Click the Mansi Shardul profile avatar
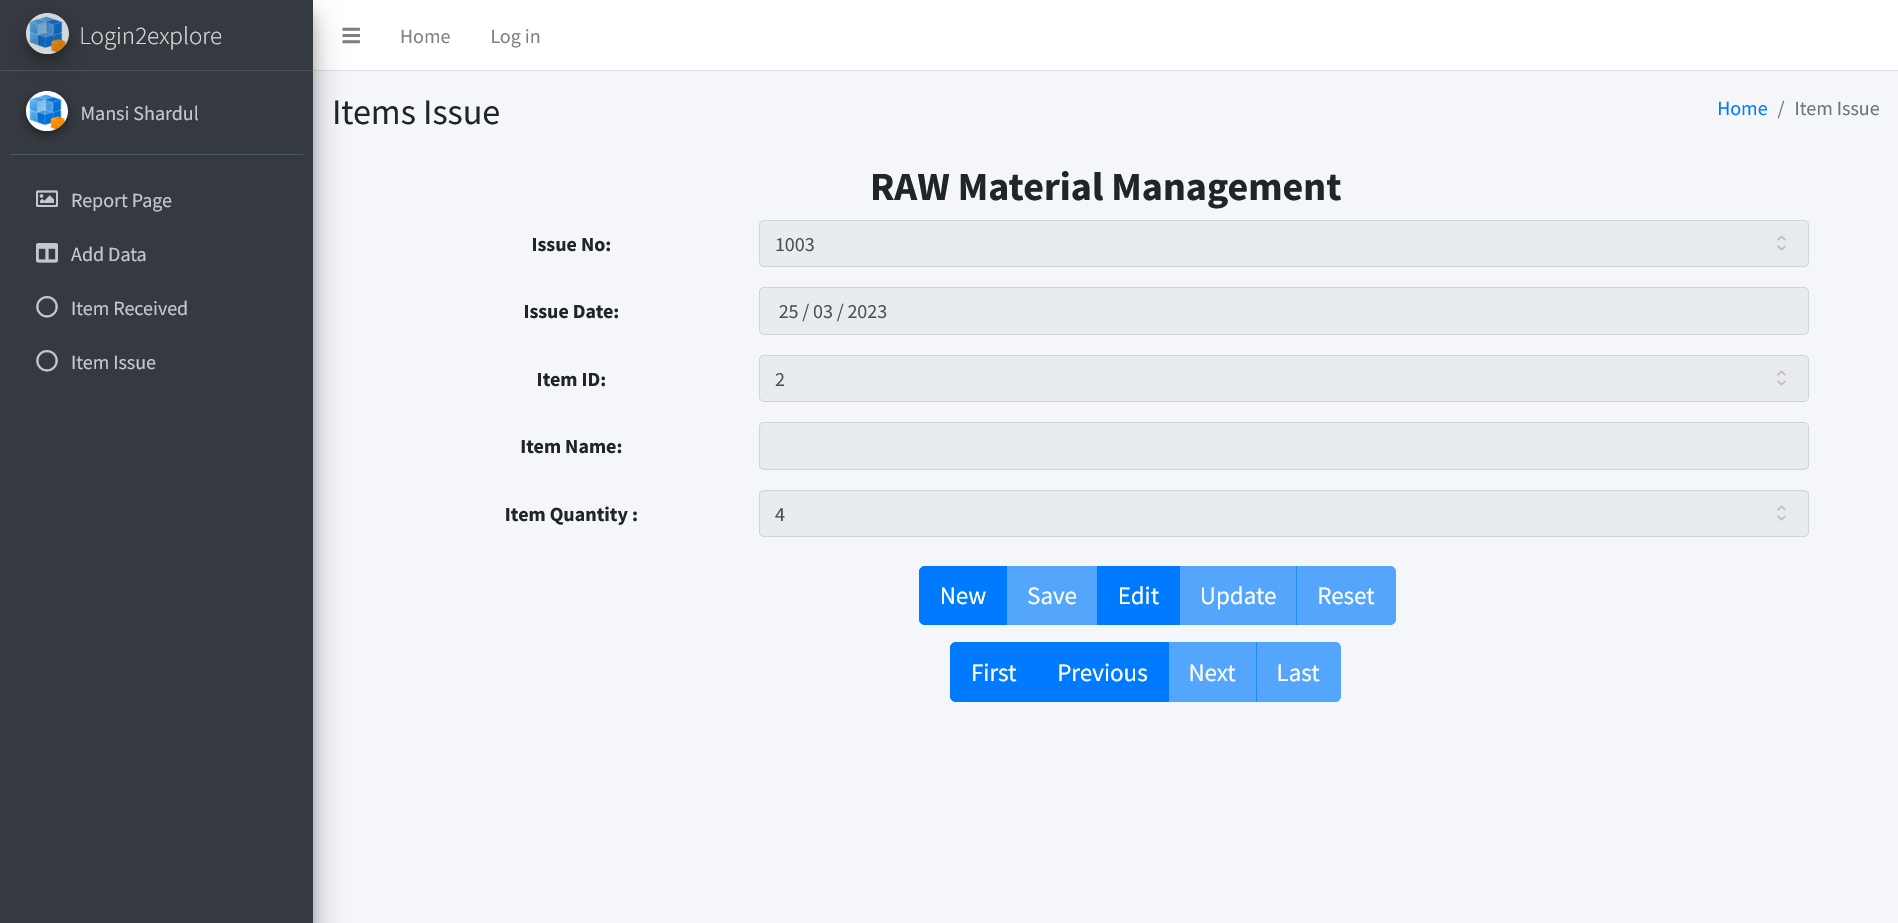The width and height of the screenshot is (1898, 923). (x=46, y=110)
